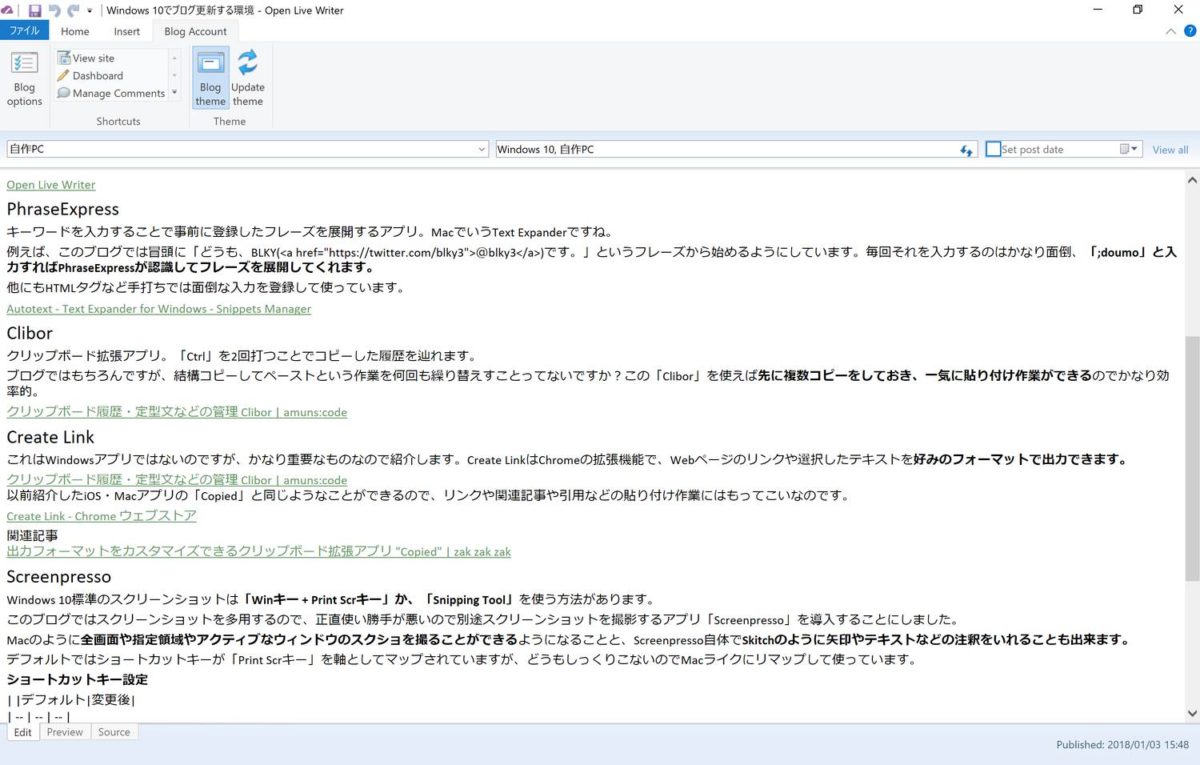This screenshot has height=765, width=1200.
Task: Open Blog options
Action: point(24,79)
